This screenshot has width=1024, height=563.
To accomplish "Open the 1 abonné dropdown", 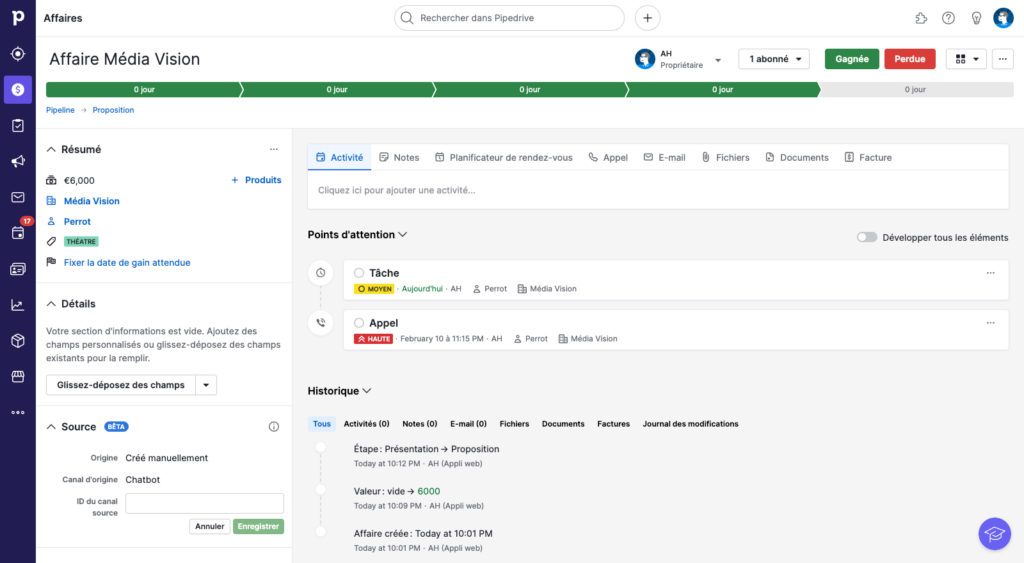I will 774,59.
